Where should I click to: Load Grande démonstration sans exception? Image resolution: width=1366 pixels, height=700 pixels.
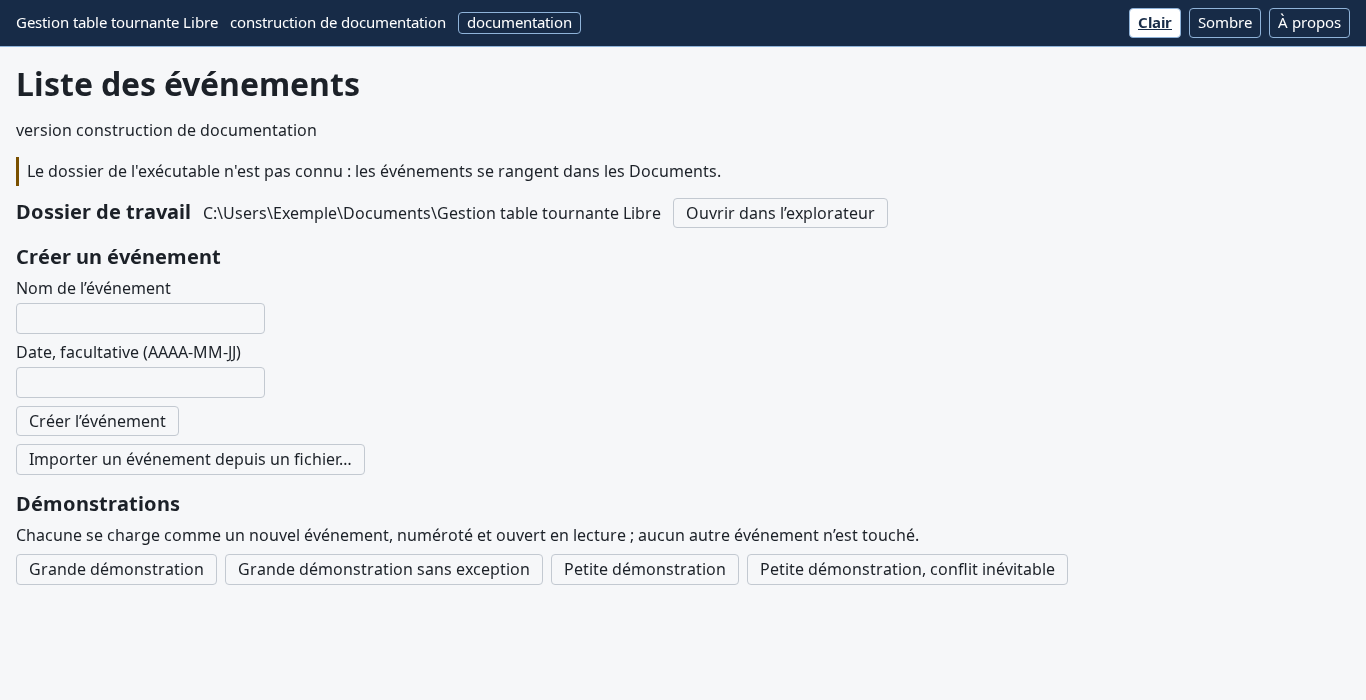point(384,570)
